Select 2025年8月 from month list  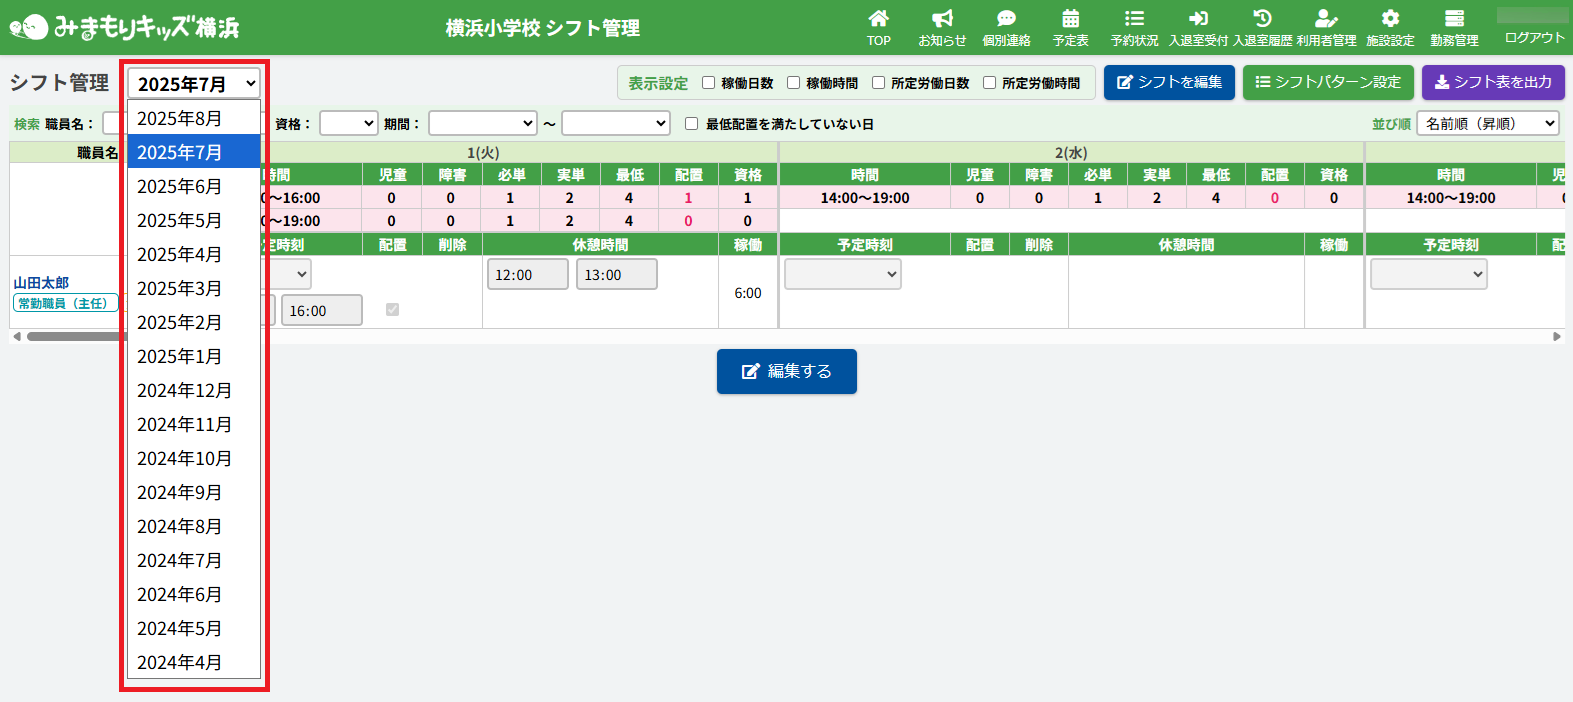pos(180,119)
